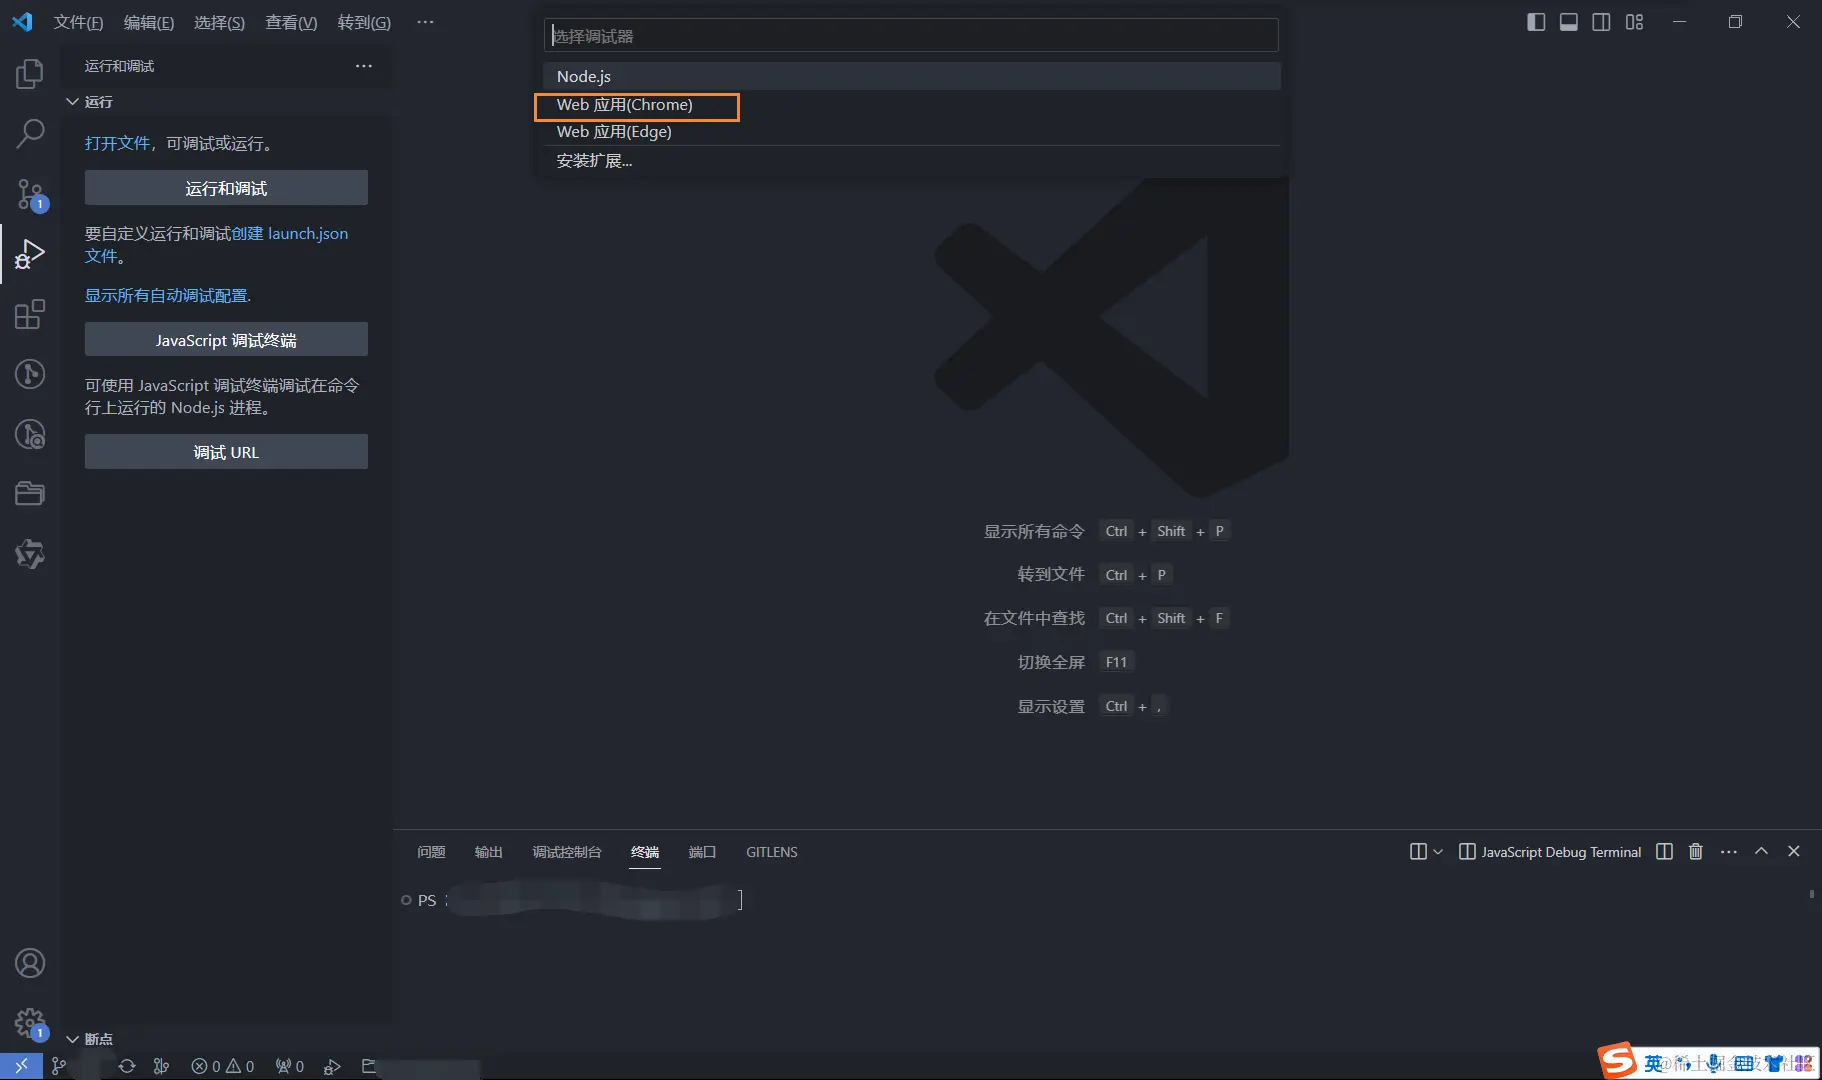Choose 安装扩展... option
Viewport: 1822px width, 1080px height.
click(x=911, y=160)
